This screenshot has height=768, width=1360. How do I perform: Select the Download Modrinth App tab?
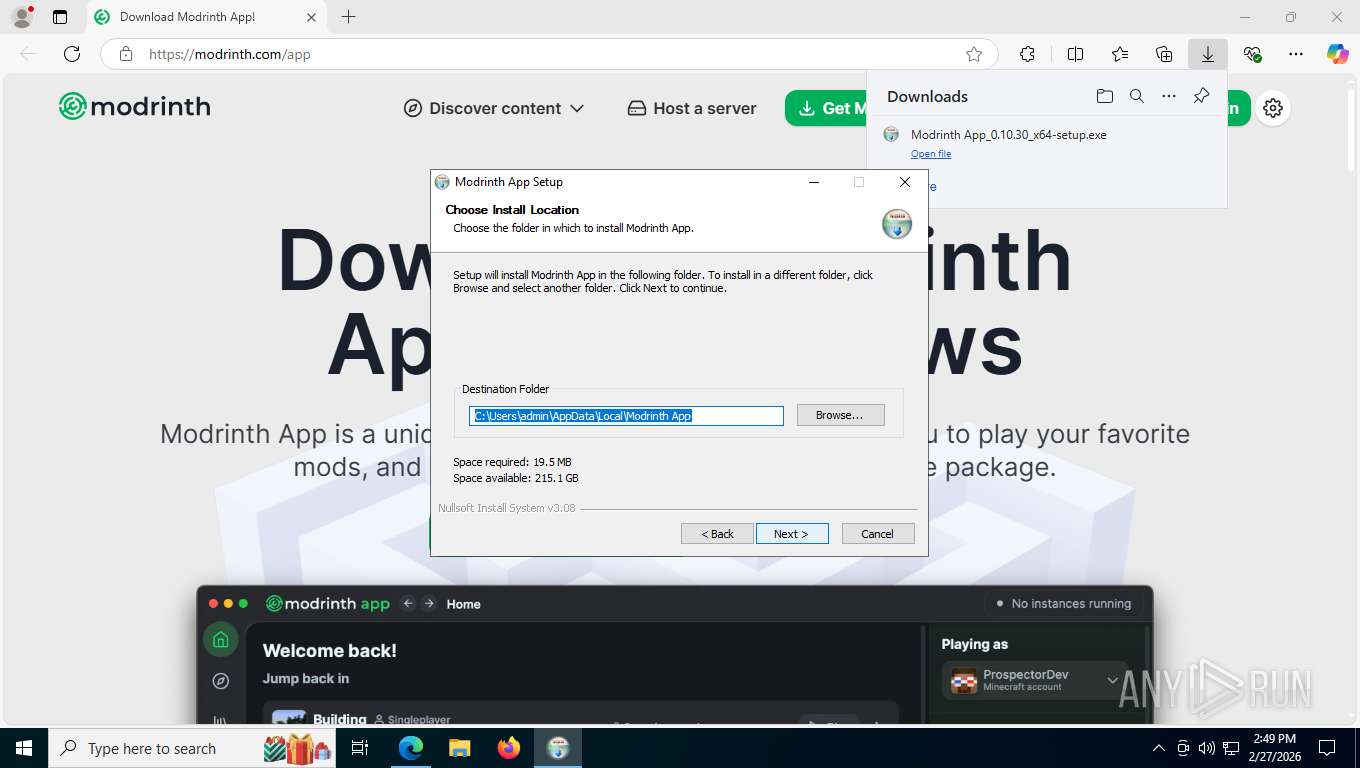[205, 17]
